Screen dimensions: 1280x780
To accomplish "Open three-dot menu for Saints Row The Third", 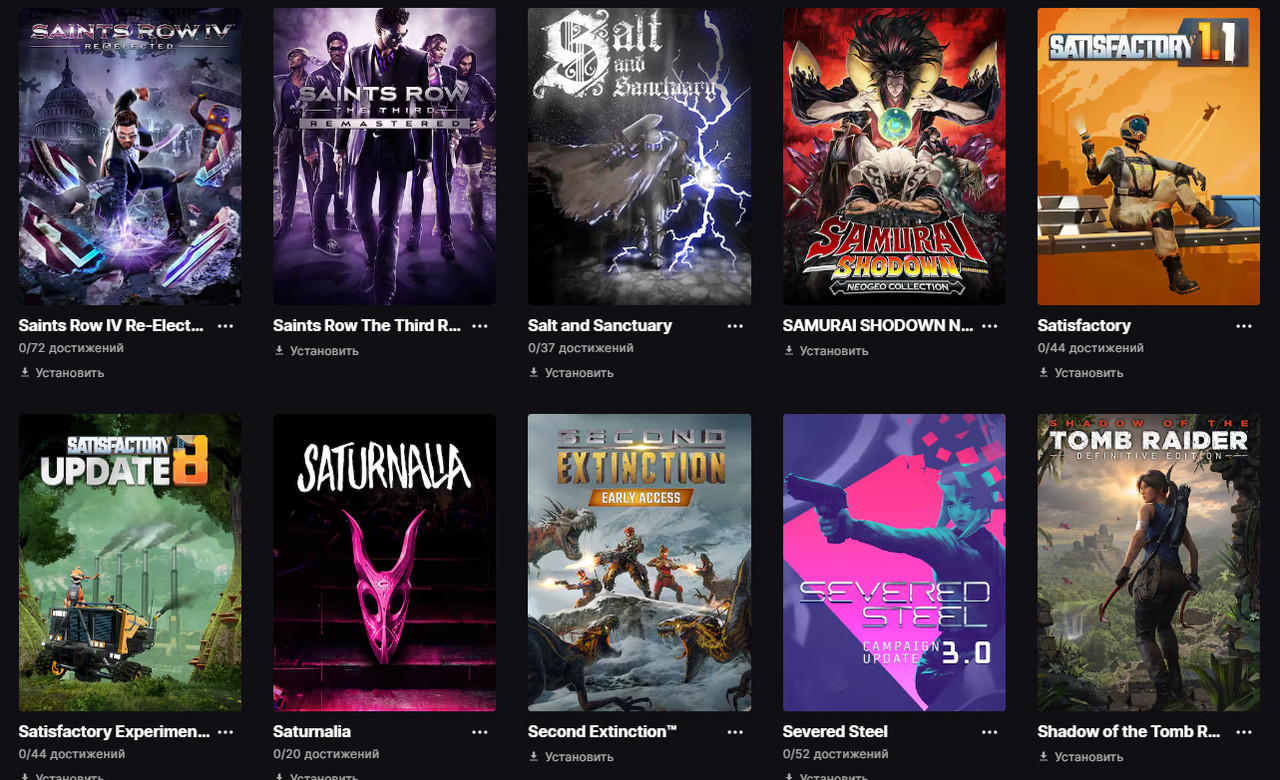I will point(480,326).
